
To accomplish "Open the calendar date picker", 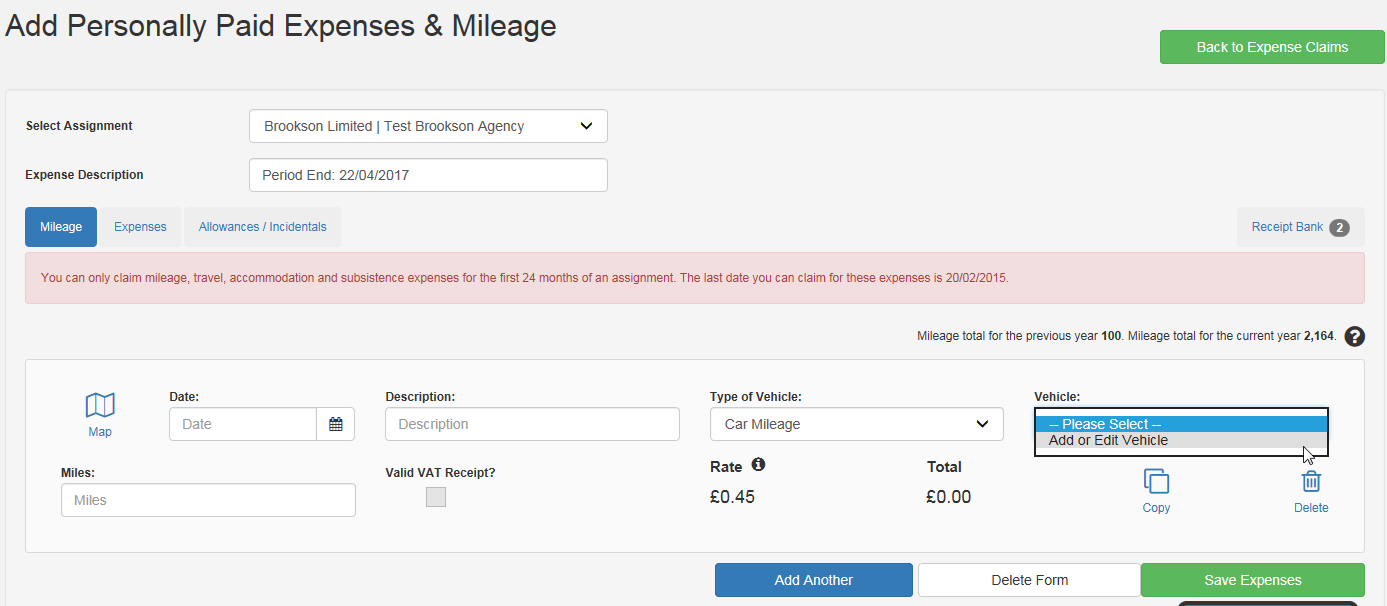I will coord(335,424).
